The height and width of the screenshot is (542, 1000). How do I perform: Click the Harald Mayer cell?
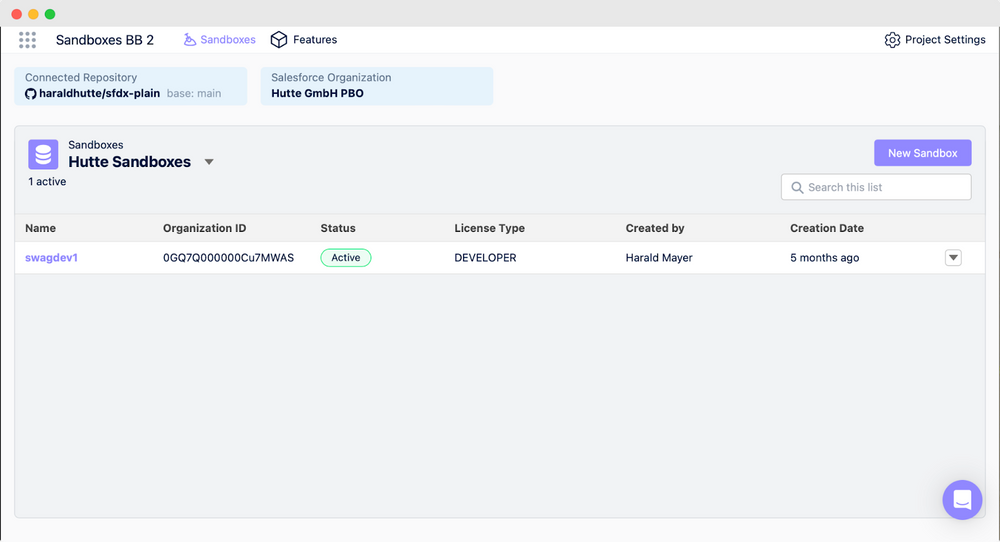659,258
